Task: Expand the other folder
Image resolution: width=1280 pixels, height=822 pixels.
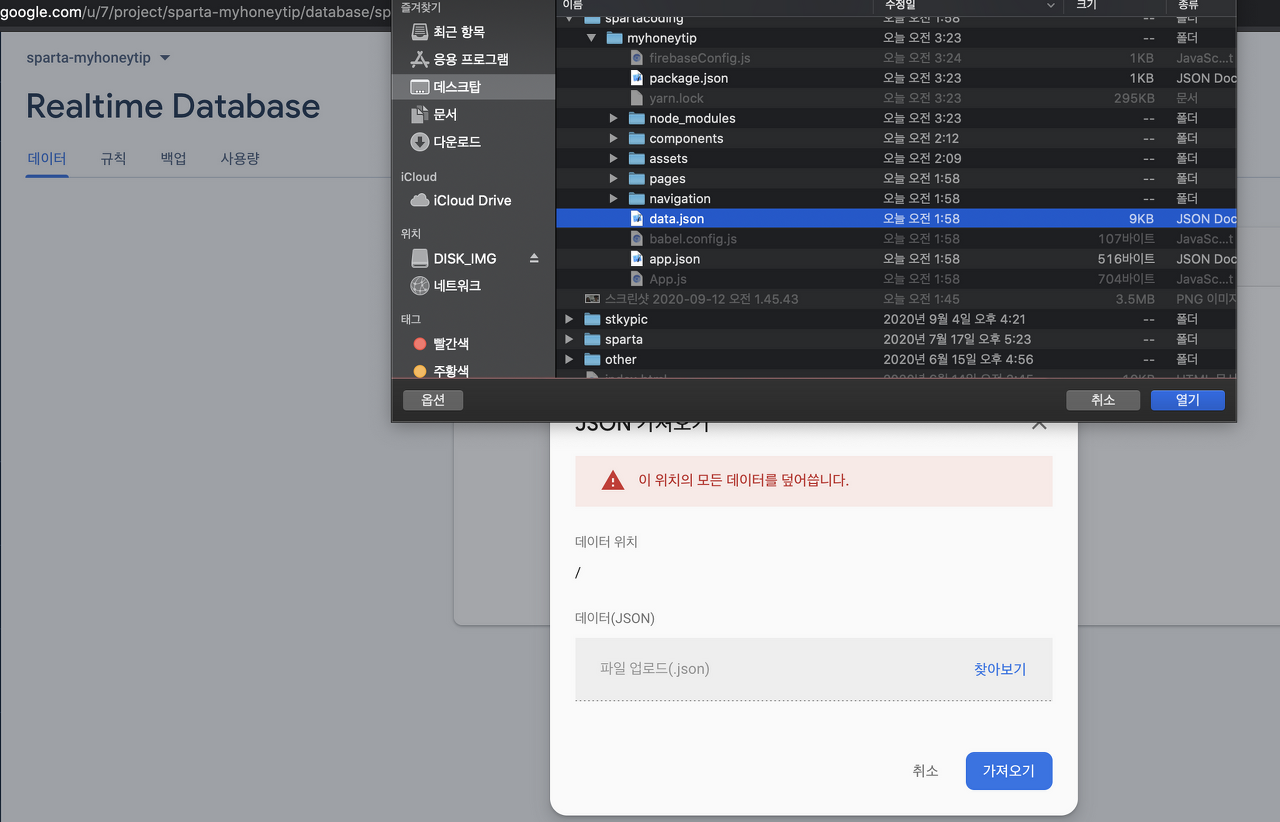Action: 570,359
